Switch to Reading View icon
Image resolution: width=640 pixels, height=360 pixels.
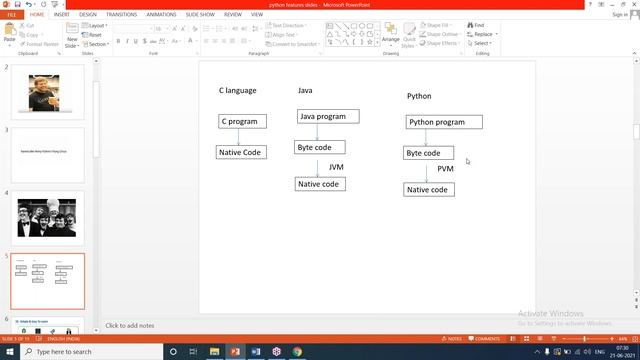[540, 339]
